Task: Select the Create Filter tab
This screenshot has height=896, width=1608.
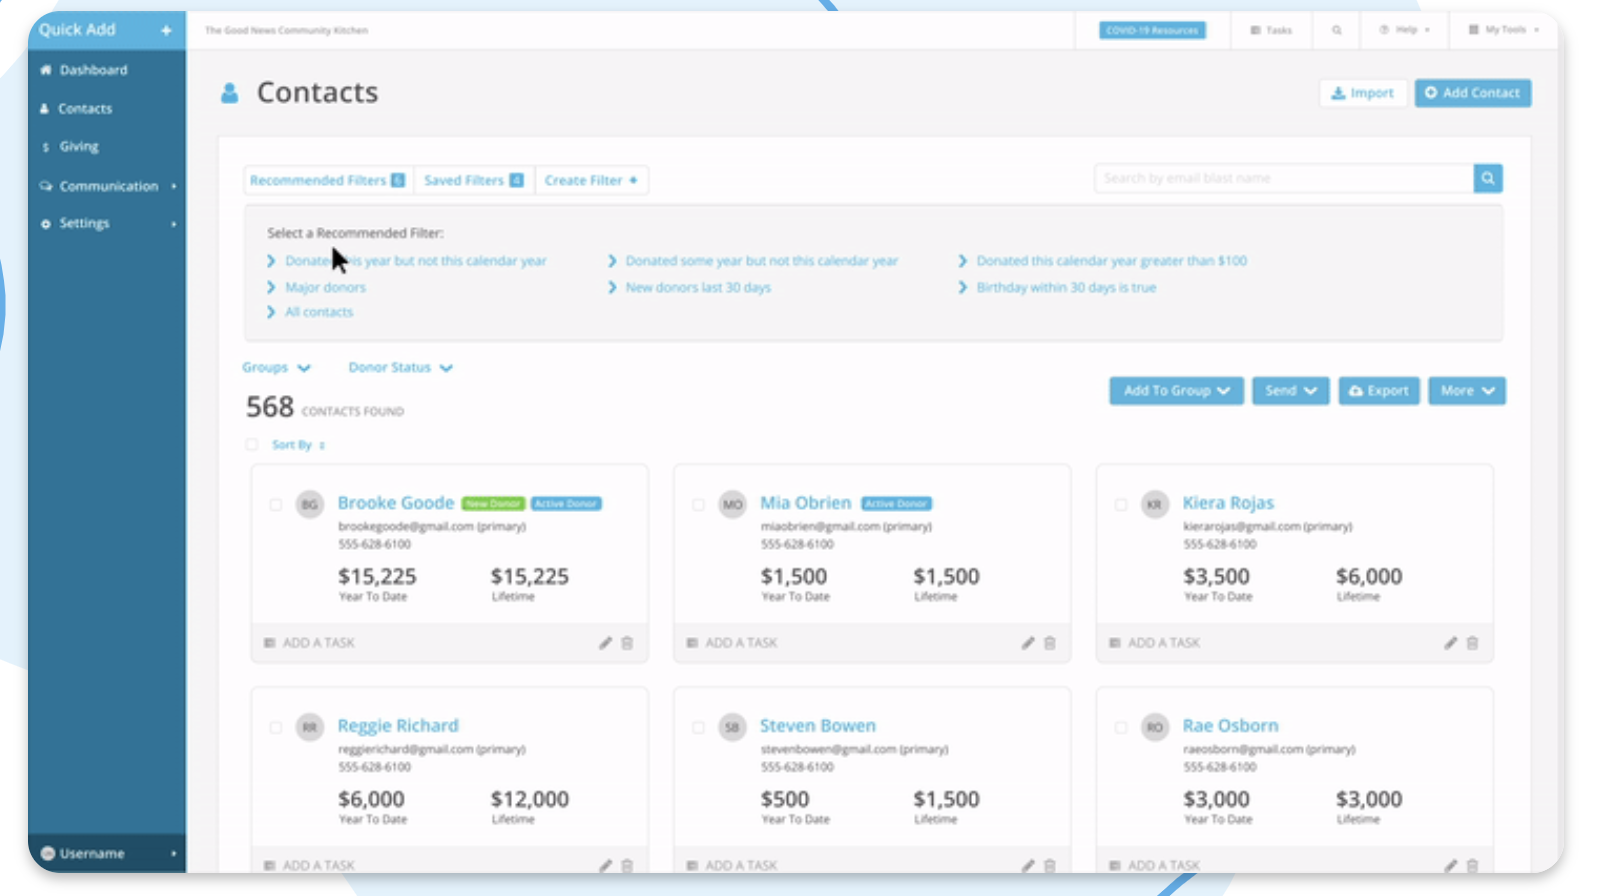Action: (591, 180)
